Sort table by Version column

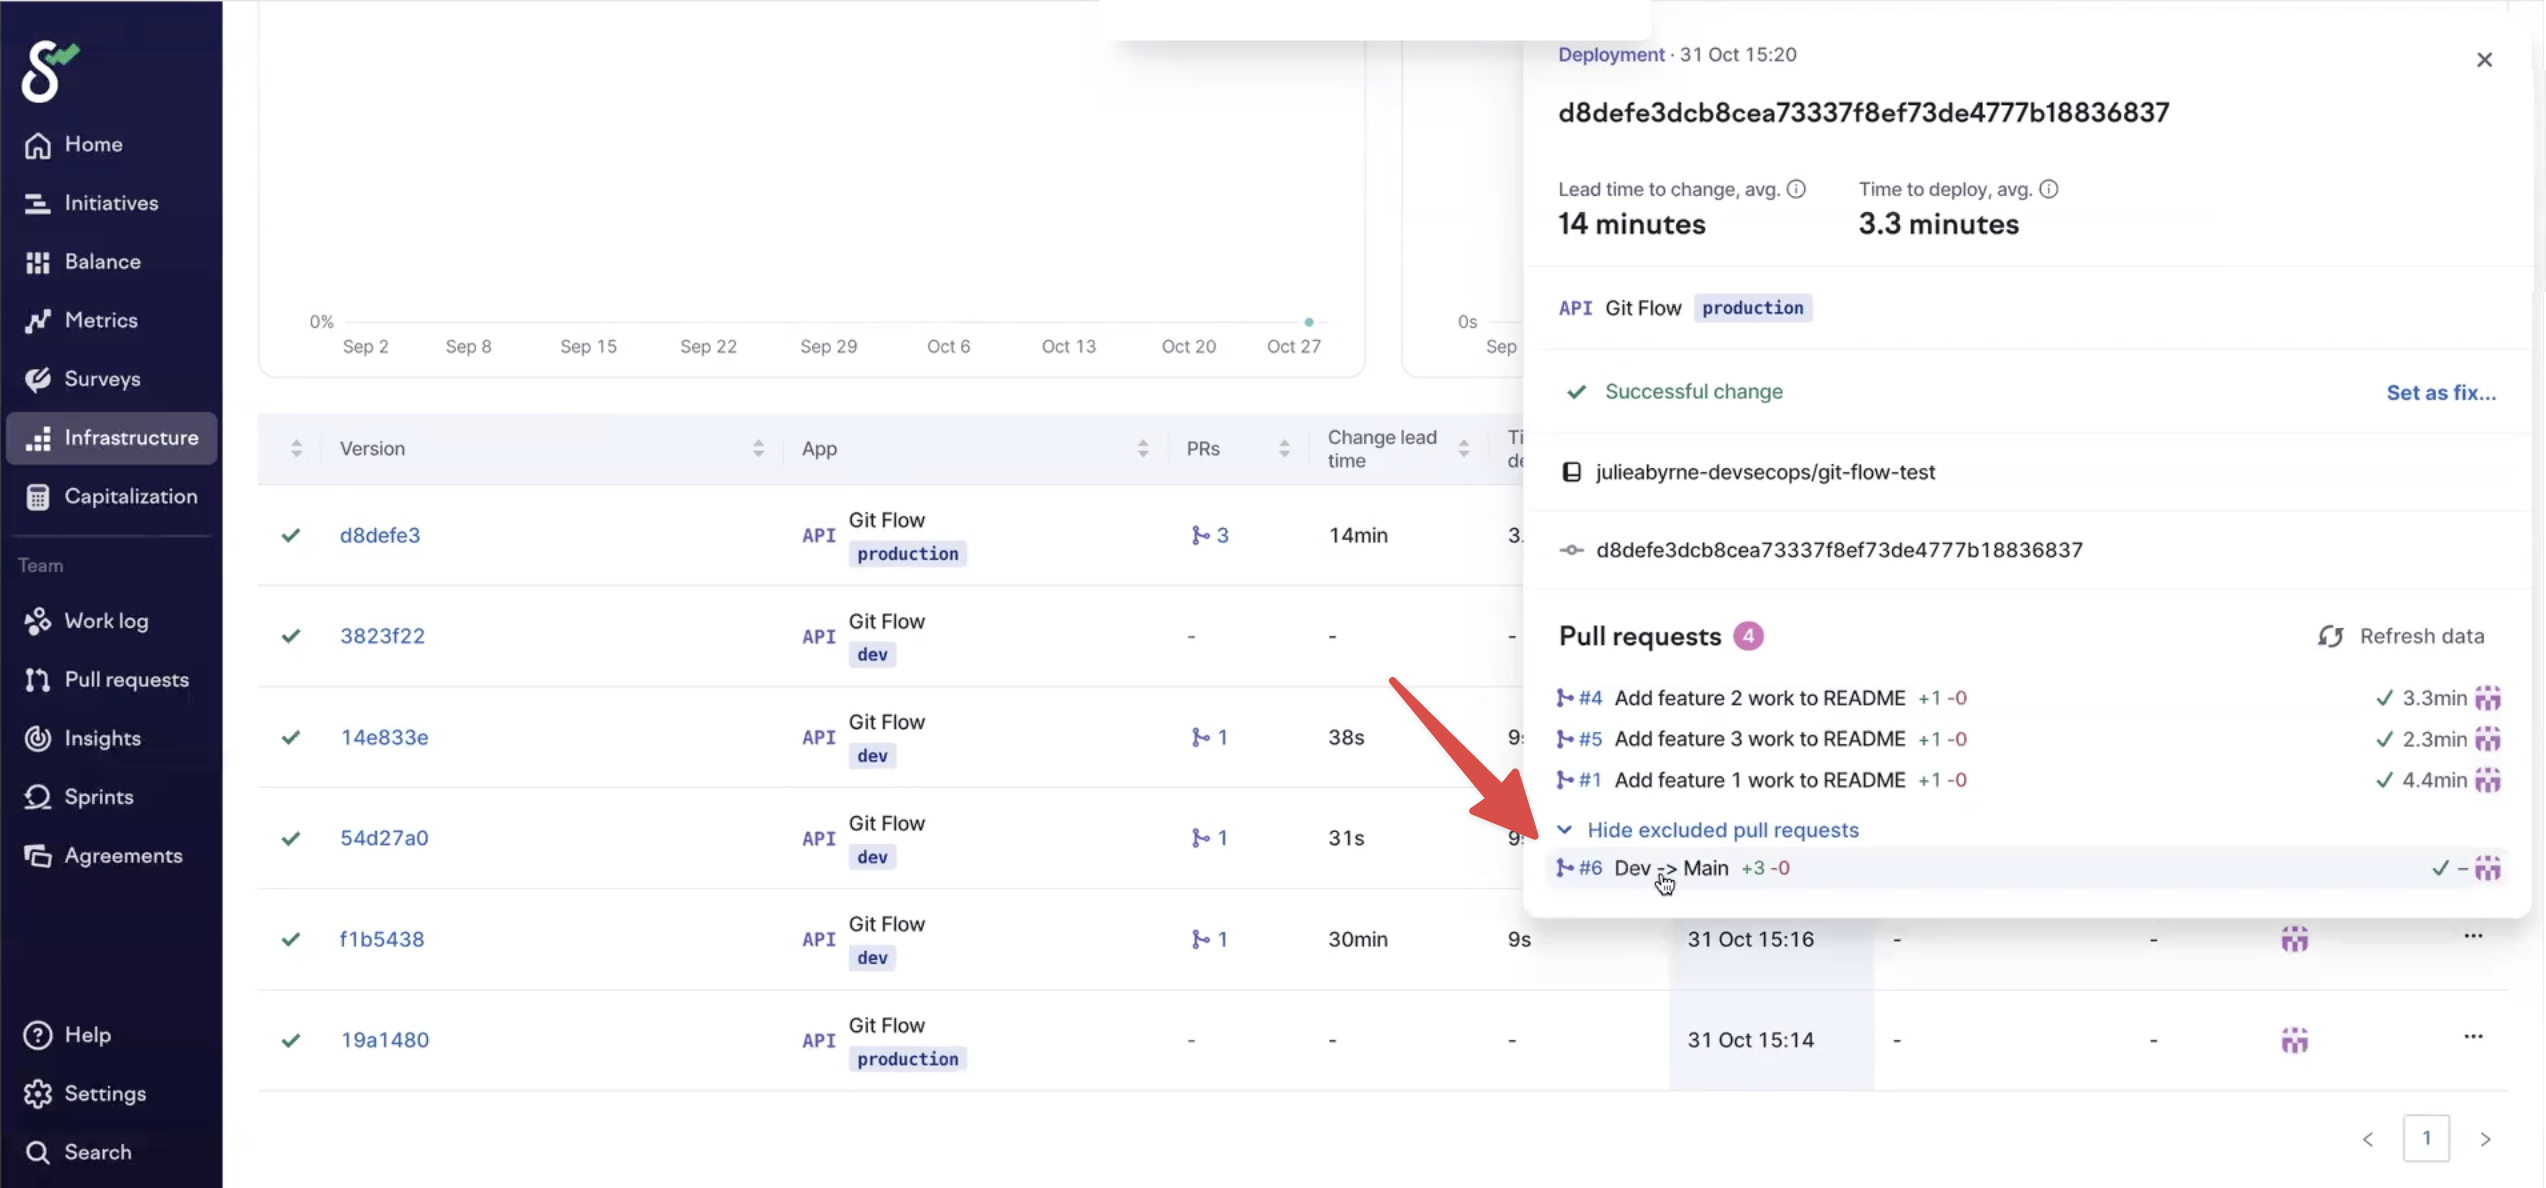[x=758, y=449]
